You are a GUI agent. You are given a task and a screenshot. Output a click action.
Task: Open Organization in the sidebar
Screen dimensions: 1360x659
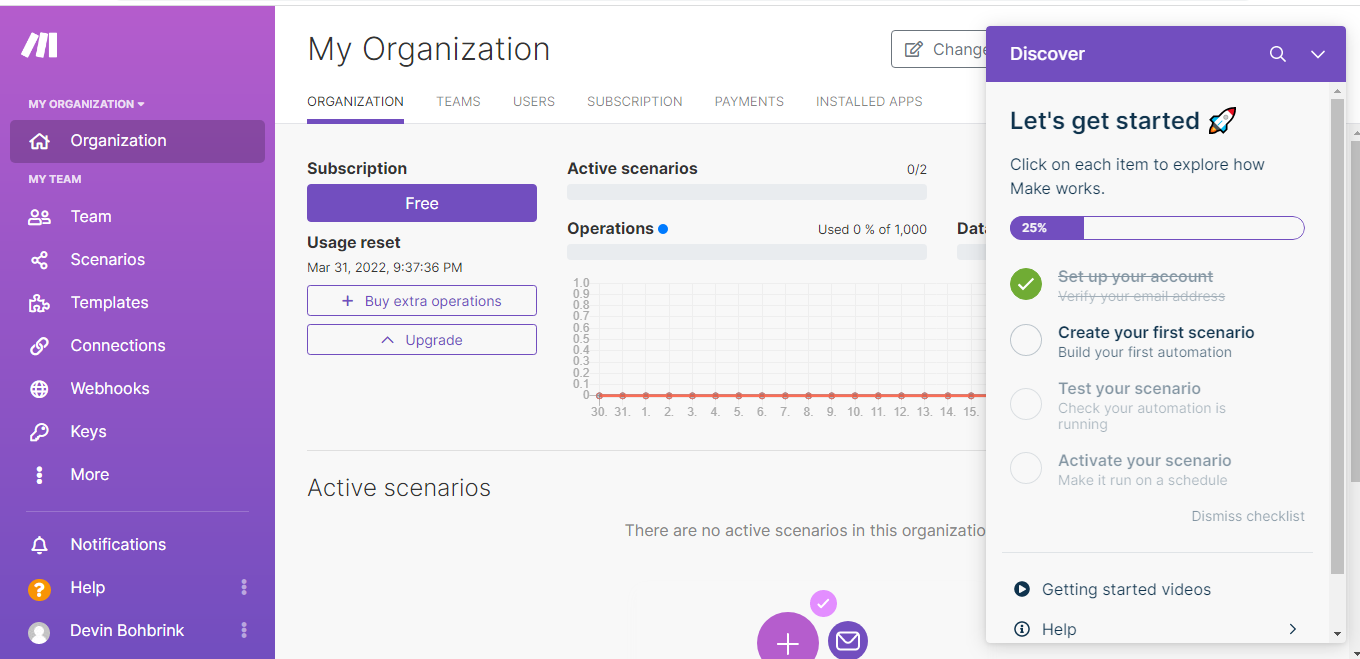pyautogui.click(x=138, y=141)
